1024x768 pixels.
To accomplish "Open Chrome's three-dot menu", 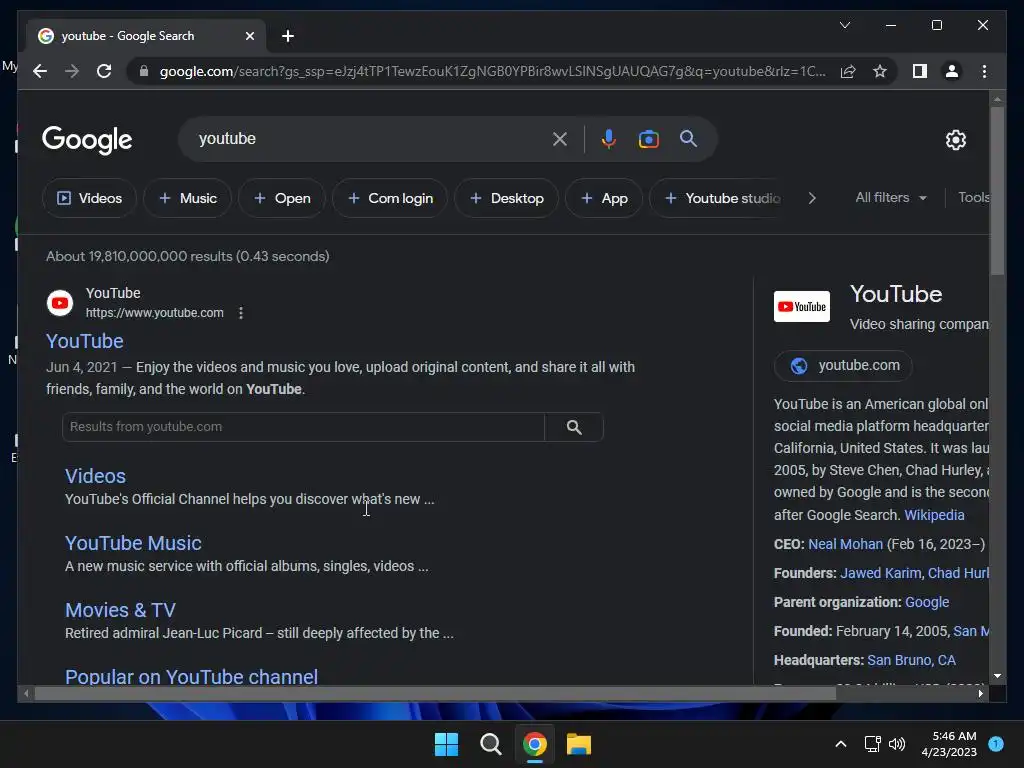I will 984,71.
